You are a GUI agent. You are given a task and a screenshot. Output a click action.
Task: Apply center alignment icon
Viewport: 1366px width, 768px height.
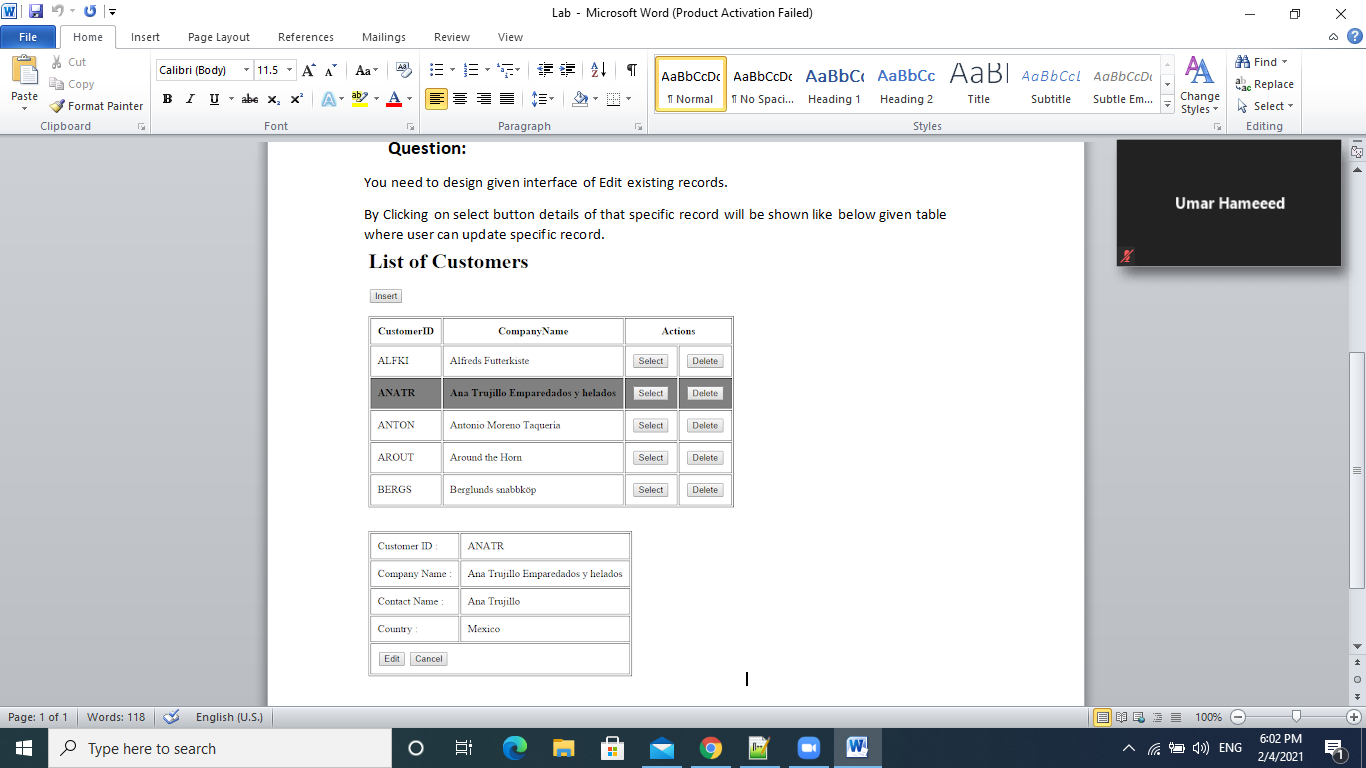(460, 97)
